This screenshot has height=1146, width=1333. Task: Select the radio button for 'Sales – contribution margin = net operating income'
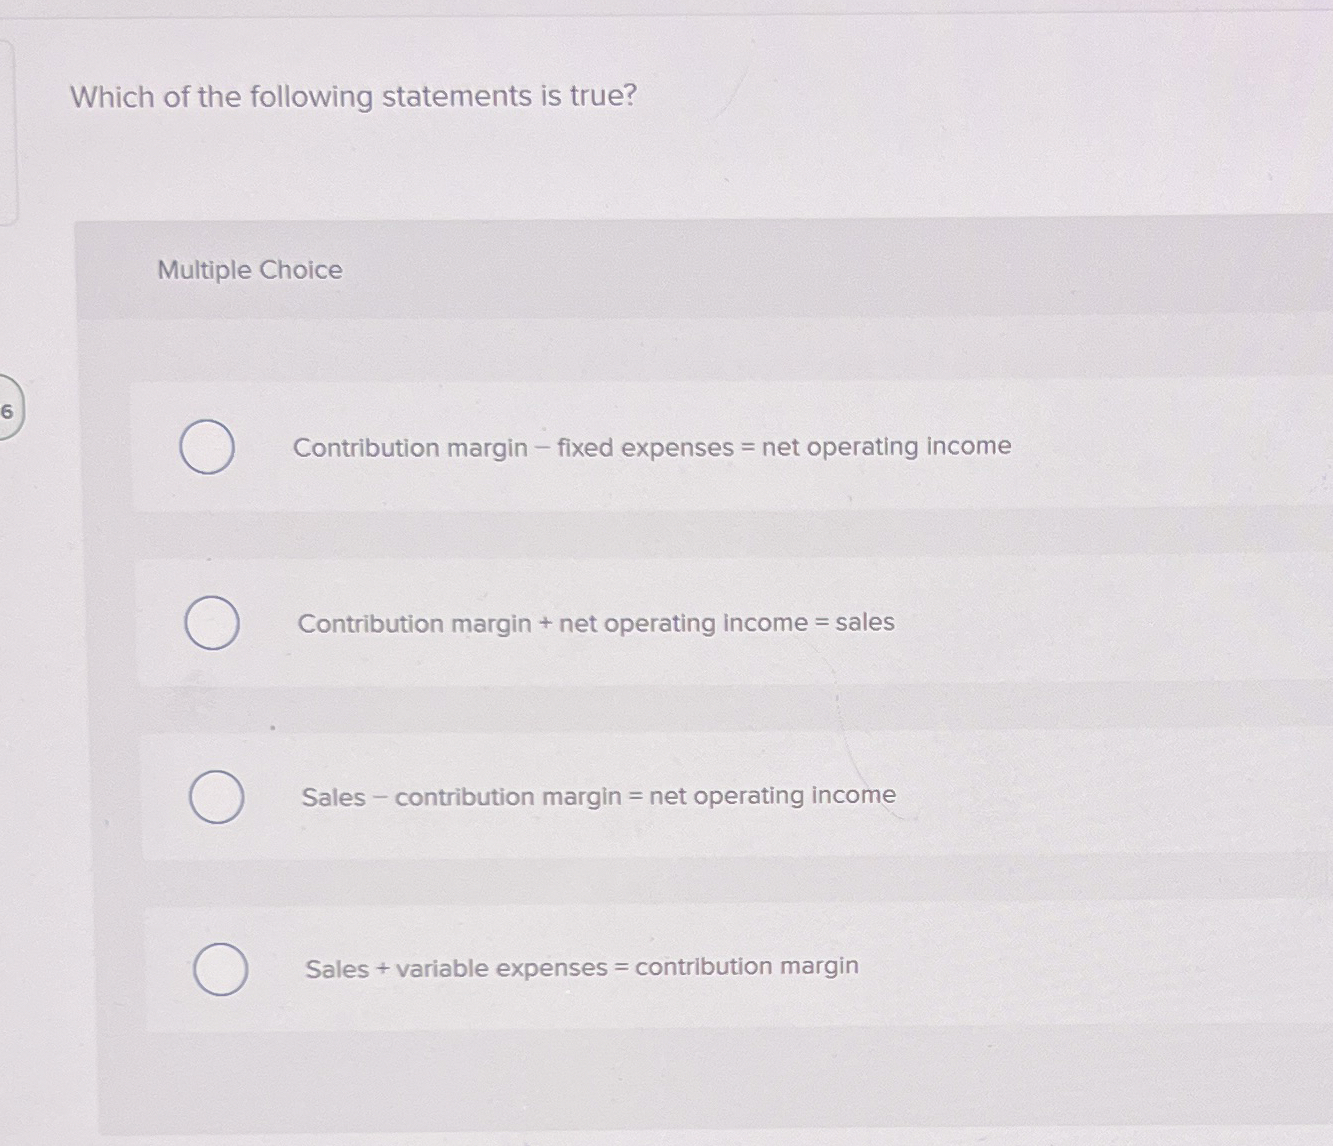click(217, 798)
